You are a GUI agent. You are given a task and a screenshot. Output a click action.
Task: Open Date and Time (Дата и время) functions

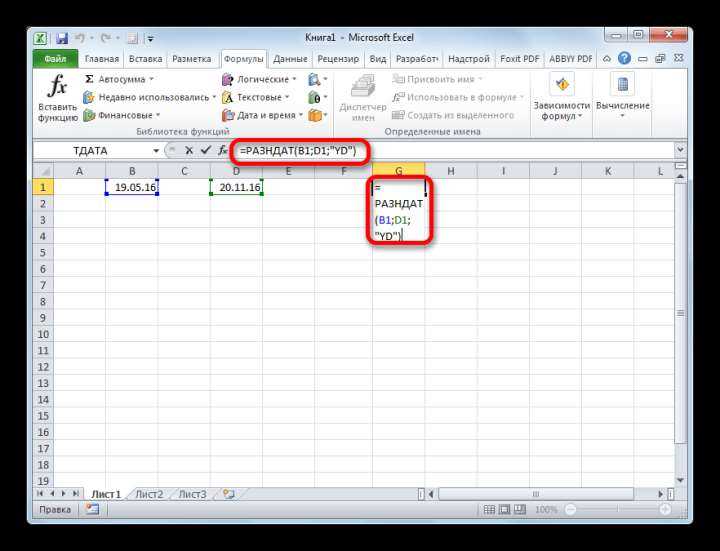click(263, 115)
